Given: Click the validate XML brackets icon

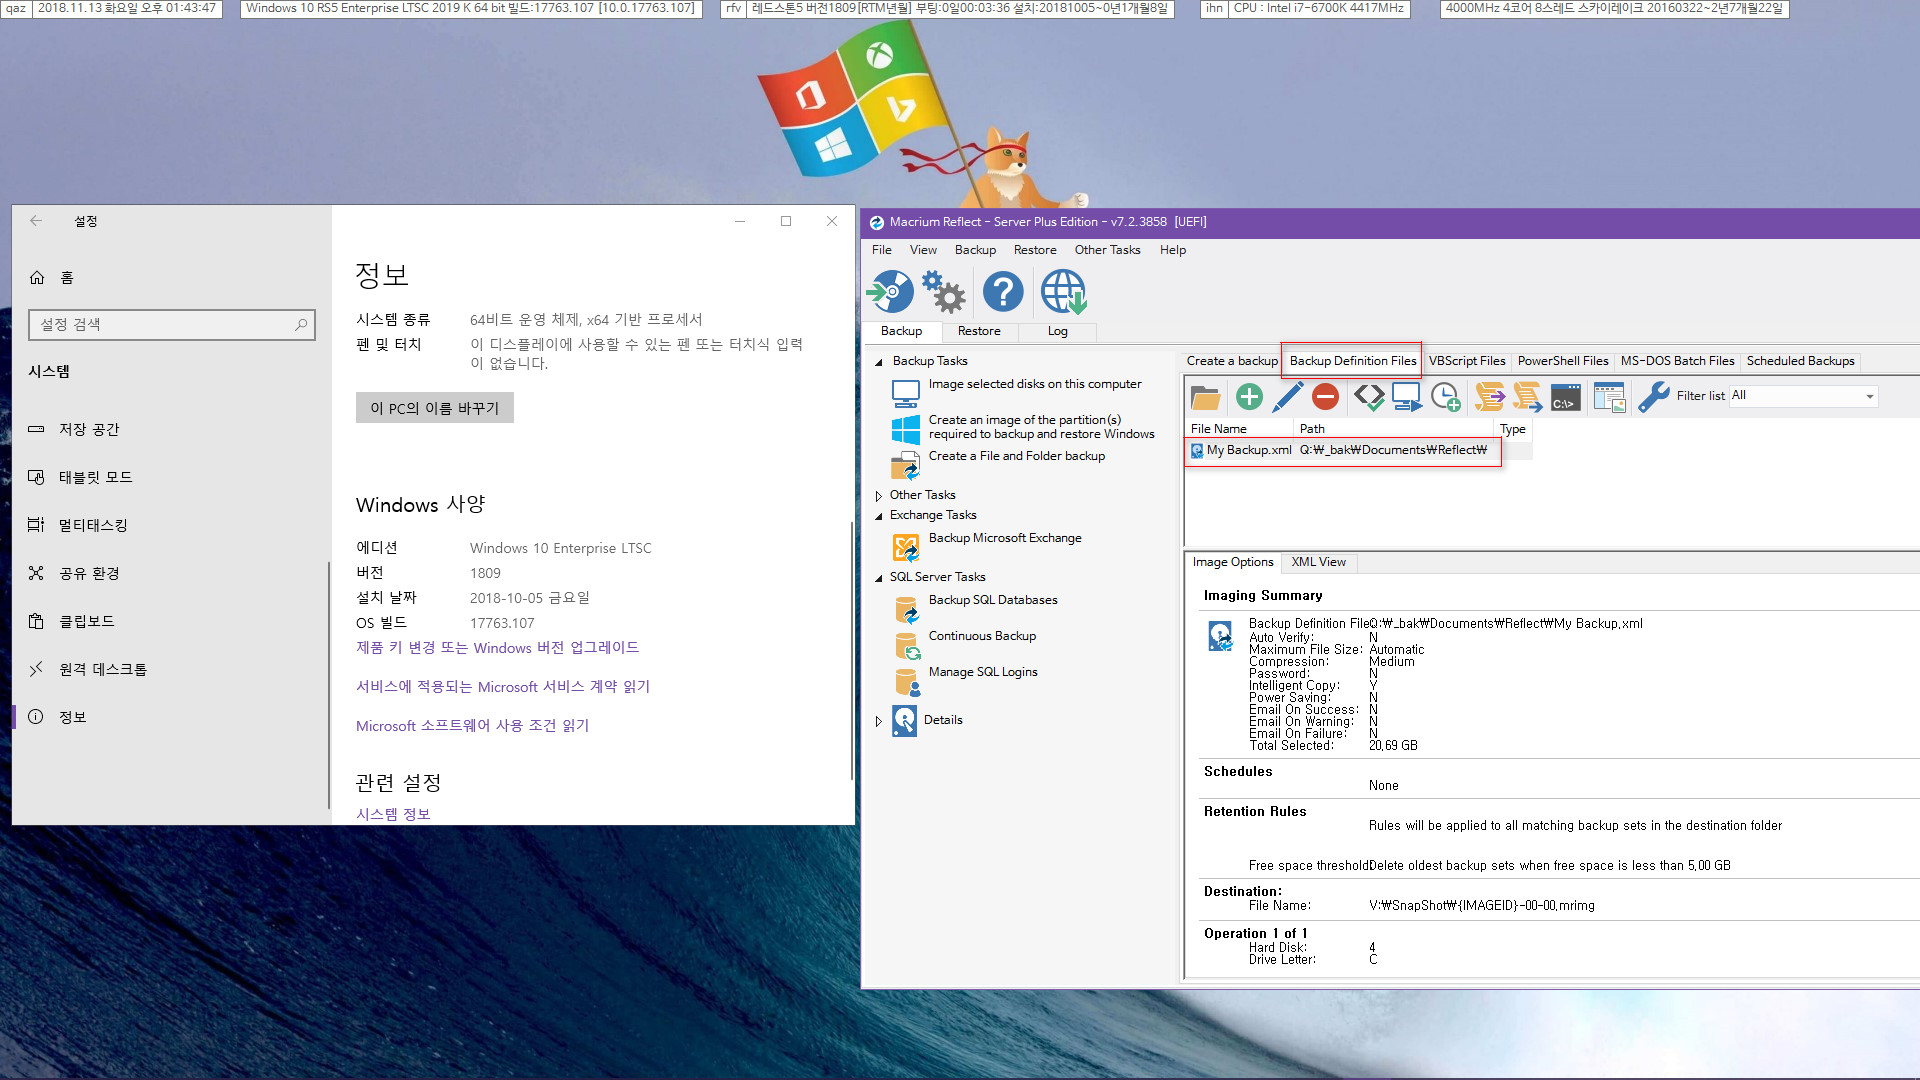Looking at the screenshot, I should 1369,397.
